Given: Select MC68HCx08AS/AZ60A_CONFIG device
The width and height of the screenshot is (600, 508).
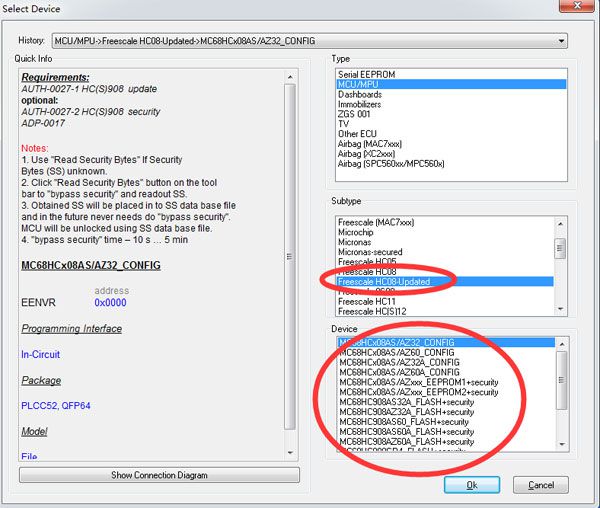Looking at the screenshot, I should (x=446, y=372).
